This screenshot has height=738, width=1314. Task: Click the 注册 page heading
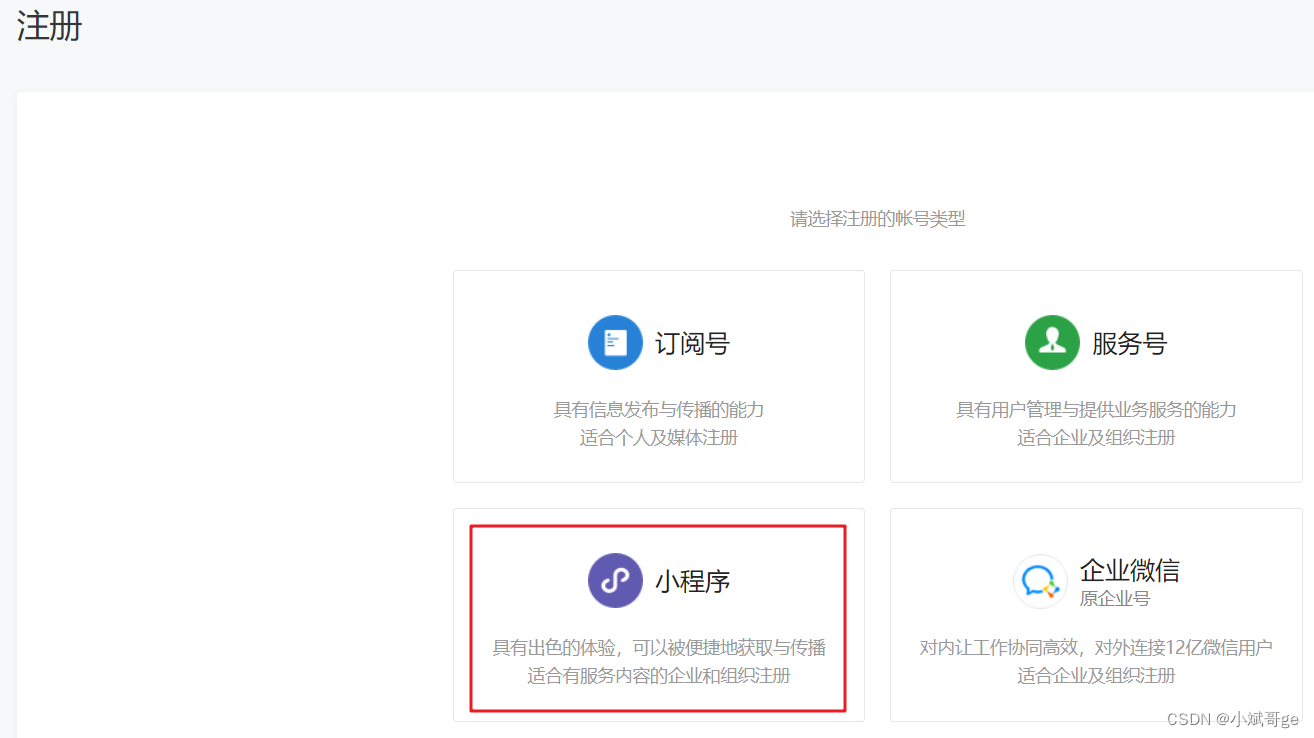pyautogui.click(x=49, y=26)
